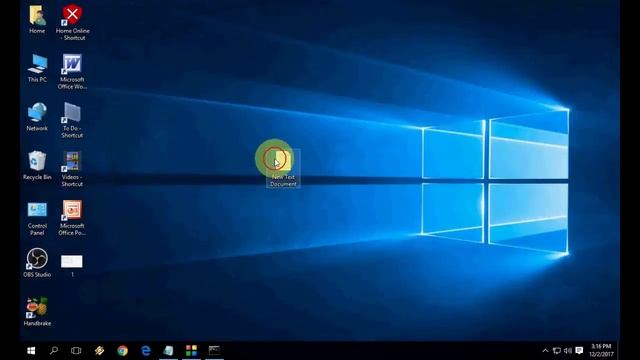This screenshot has width=640, height=360.
Task: Select the Recycle Bin icon
Action: pyautogui.click(x=37, y=161)
